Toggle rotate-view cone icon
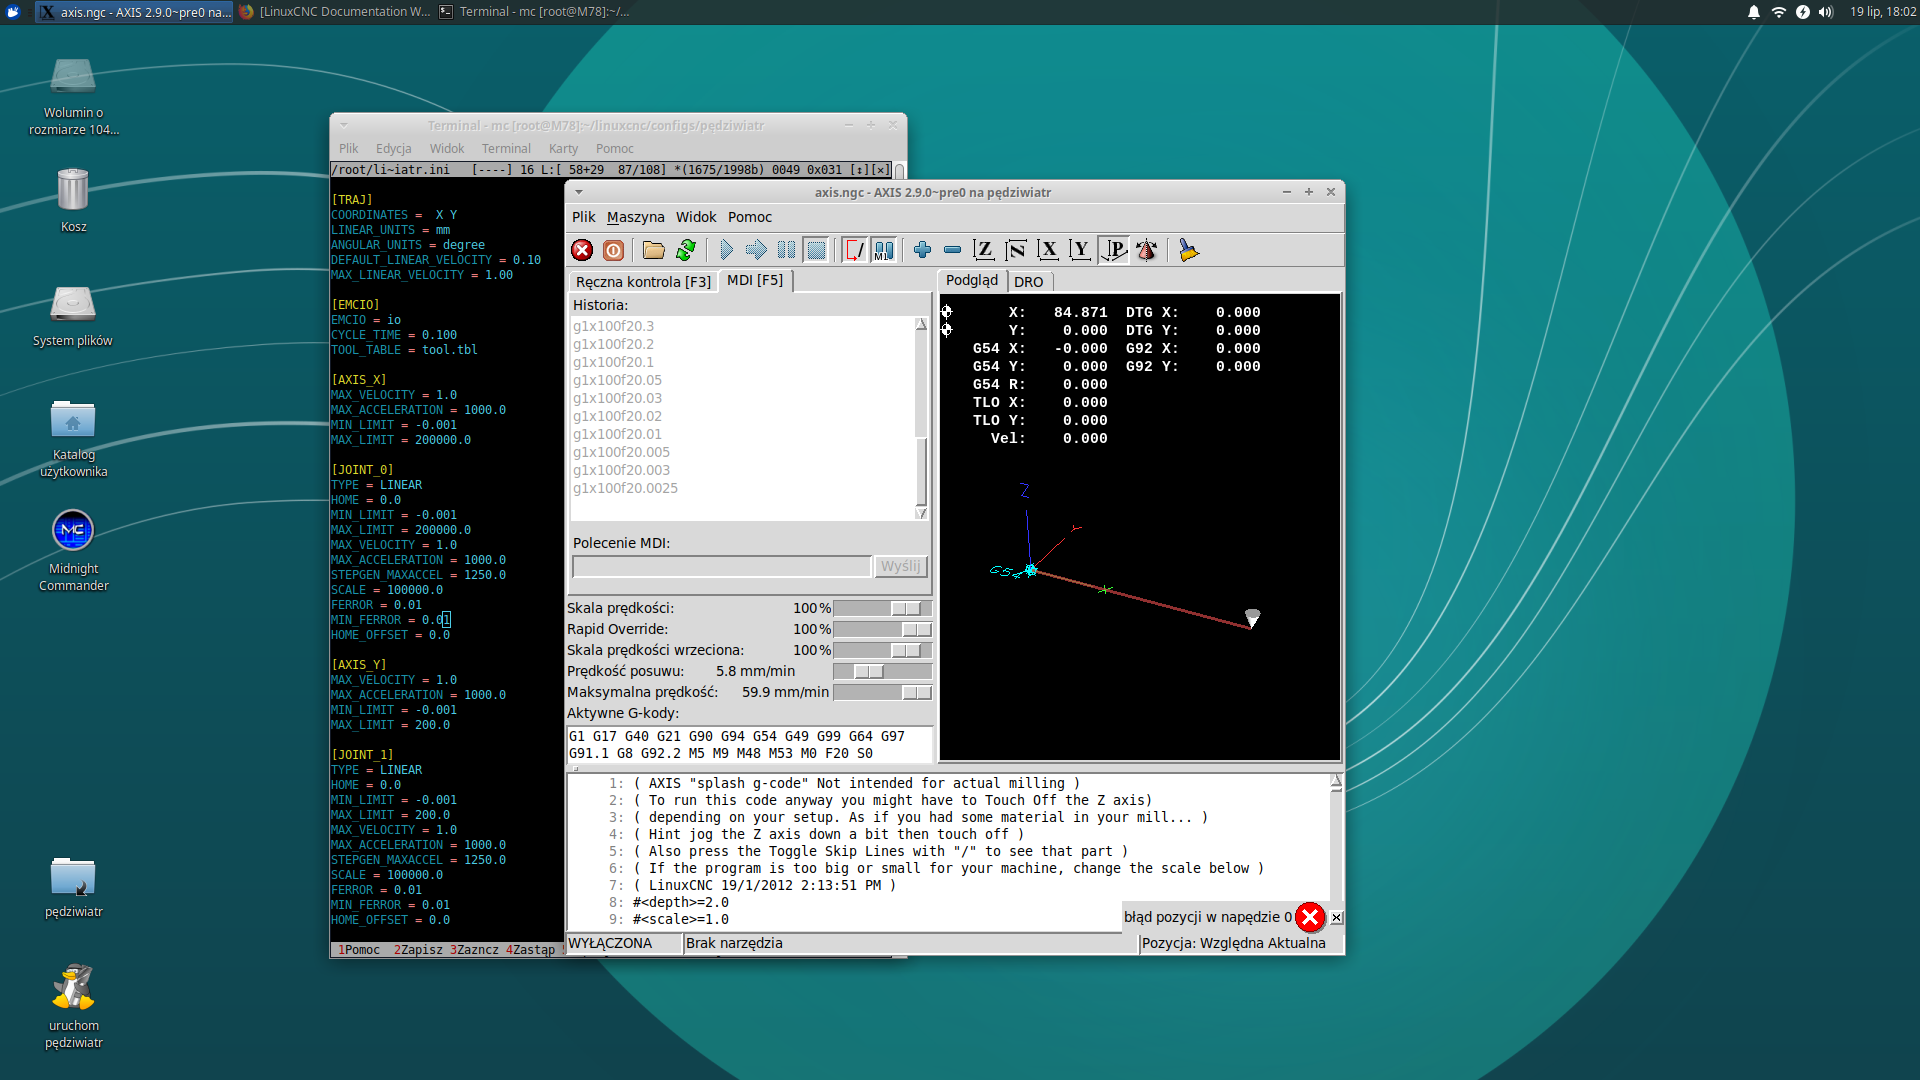 [1147, 250]
